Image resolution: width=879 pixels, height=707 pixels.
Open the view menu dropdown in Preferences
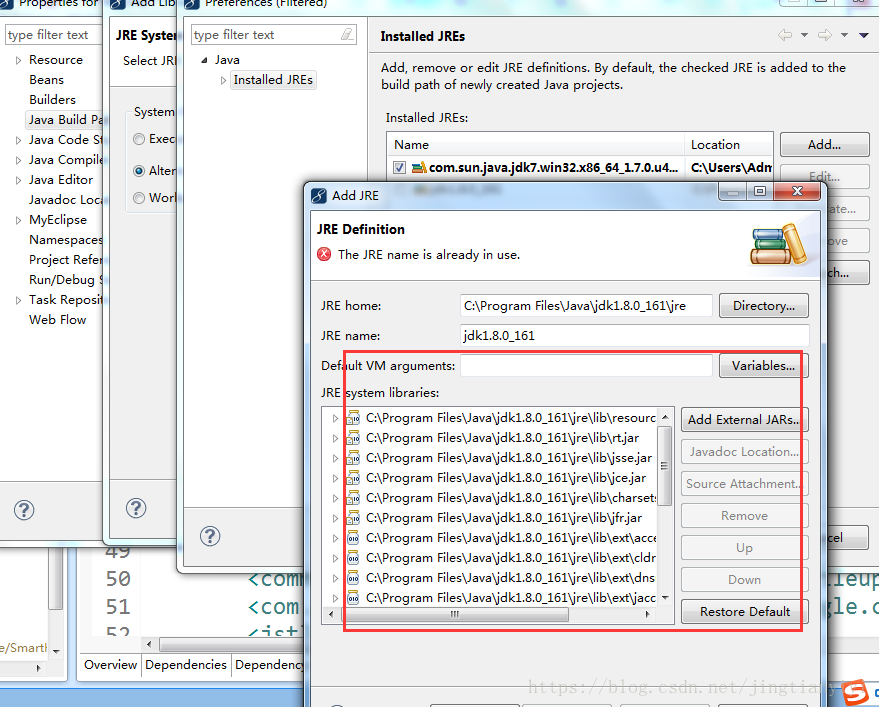click(864, 35)
